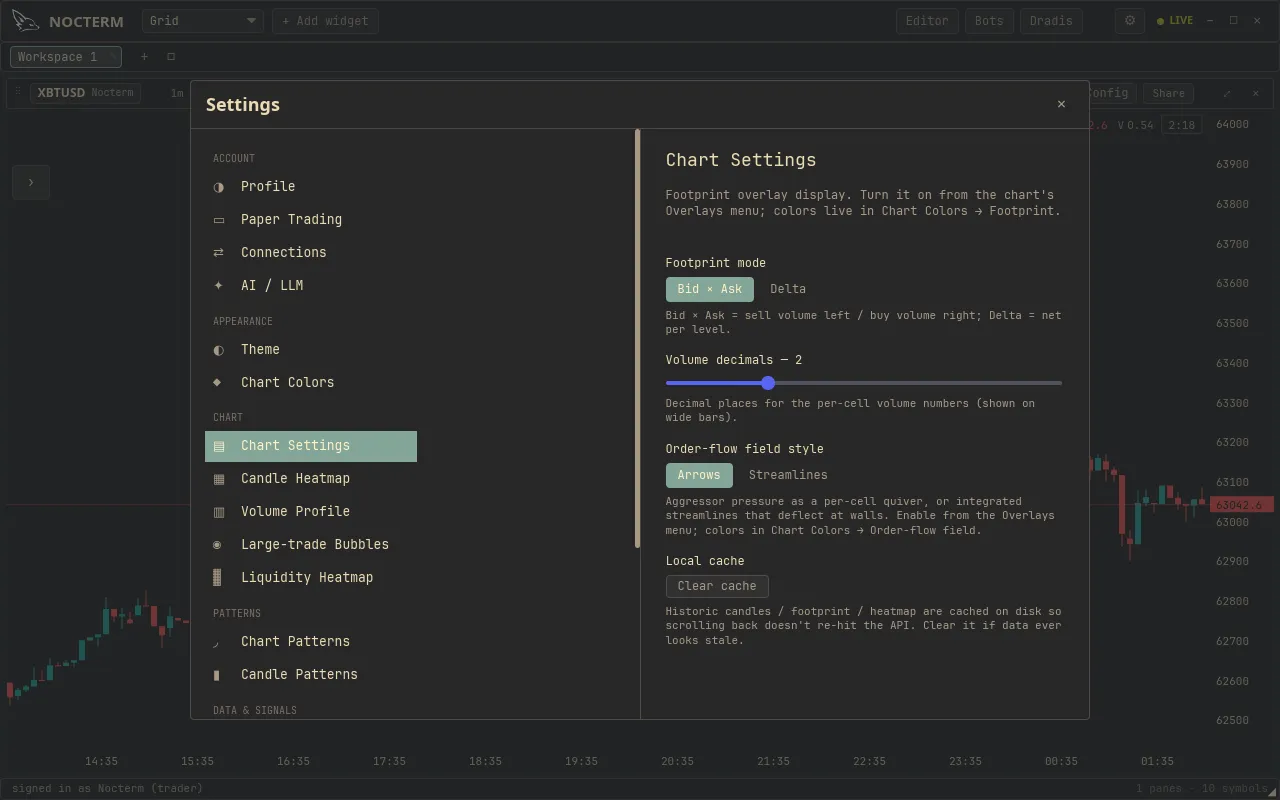Expand the chart pane with fullscreen icon
This screenshot has height=800, width=1280.
pyautogui.click(x=1227, y=93)
